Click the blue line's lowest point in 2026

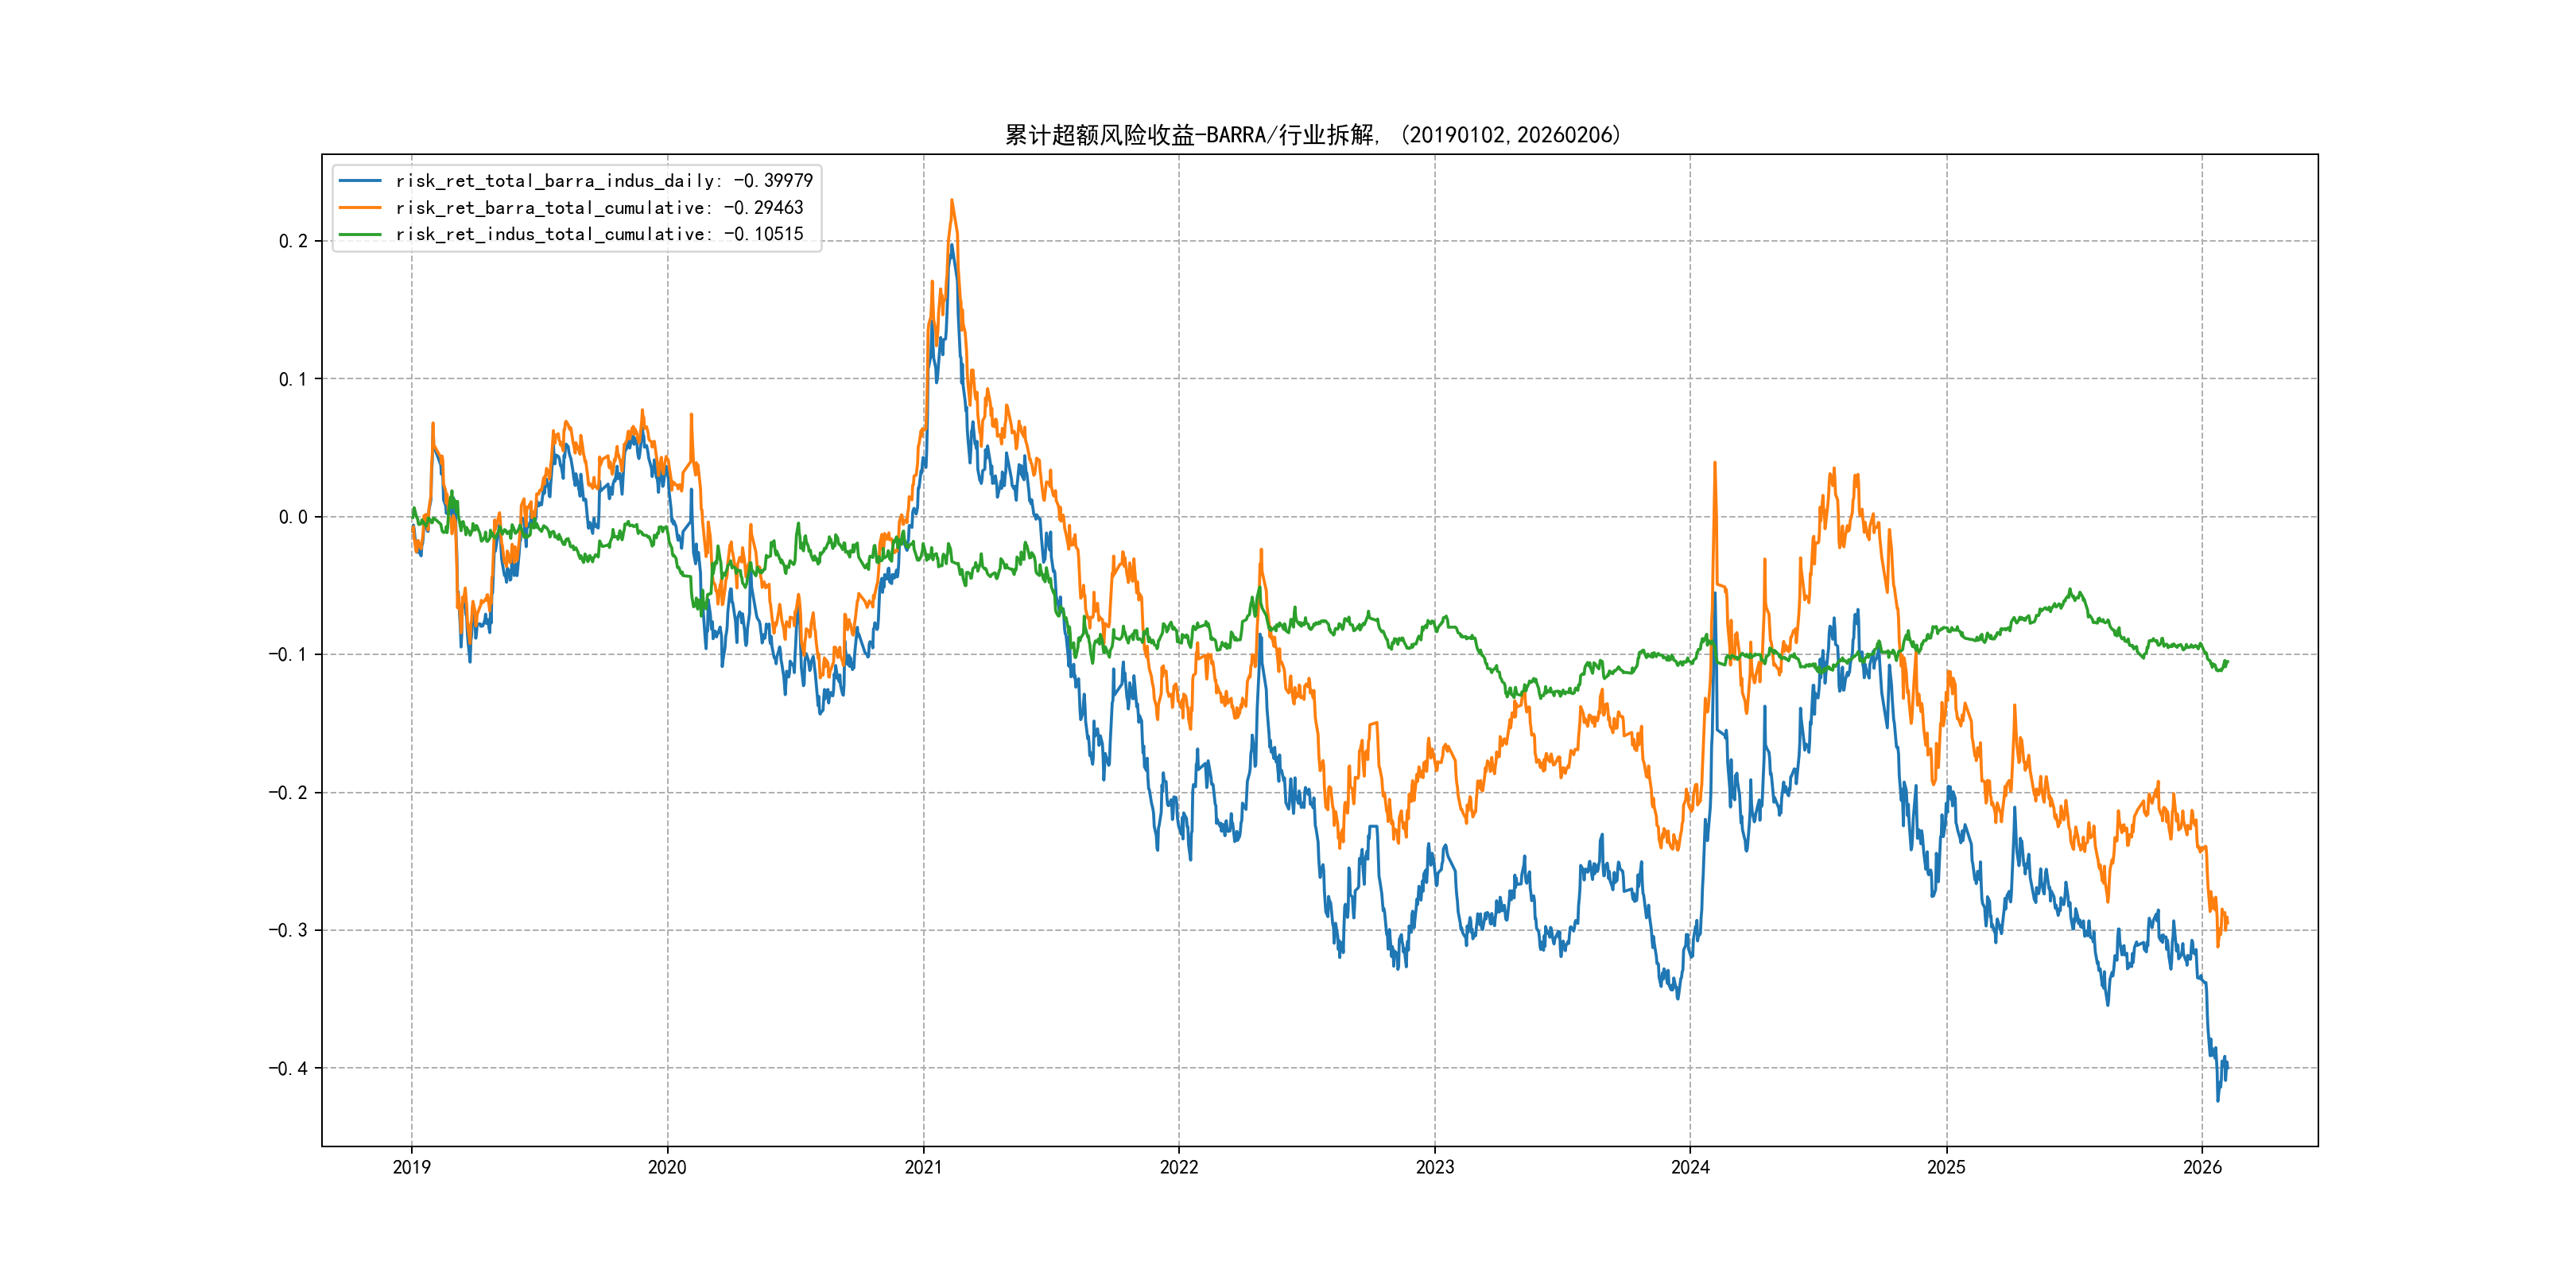click(2217, 1101)
